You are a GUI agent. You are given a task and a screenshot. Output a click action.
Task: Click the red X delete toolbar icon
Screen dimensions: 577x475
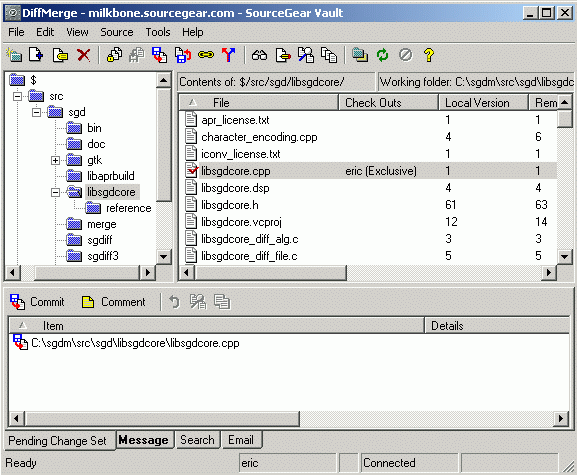84,56
